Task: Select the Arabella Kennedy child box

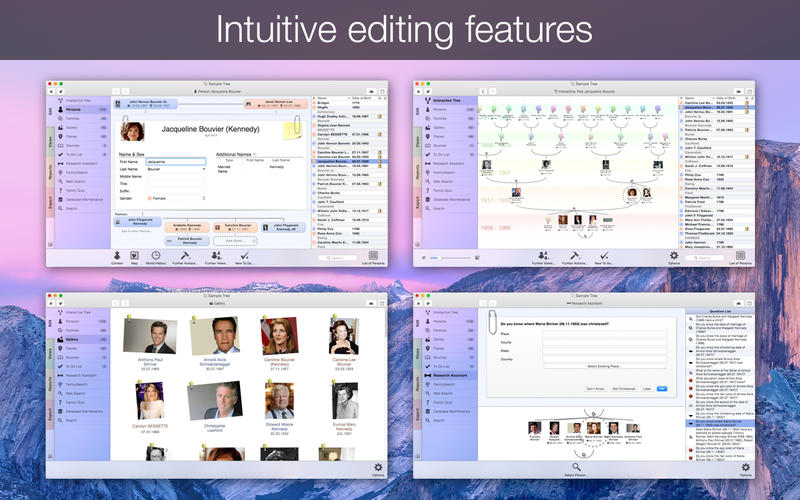Action: 185,227
